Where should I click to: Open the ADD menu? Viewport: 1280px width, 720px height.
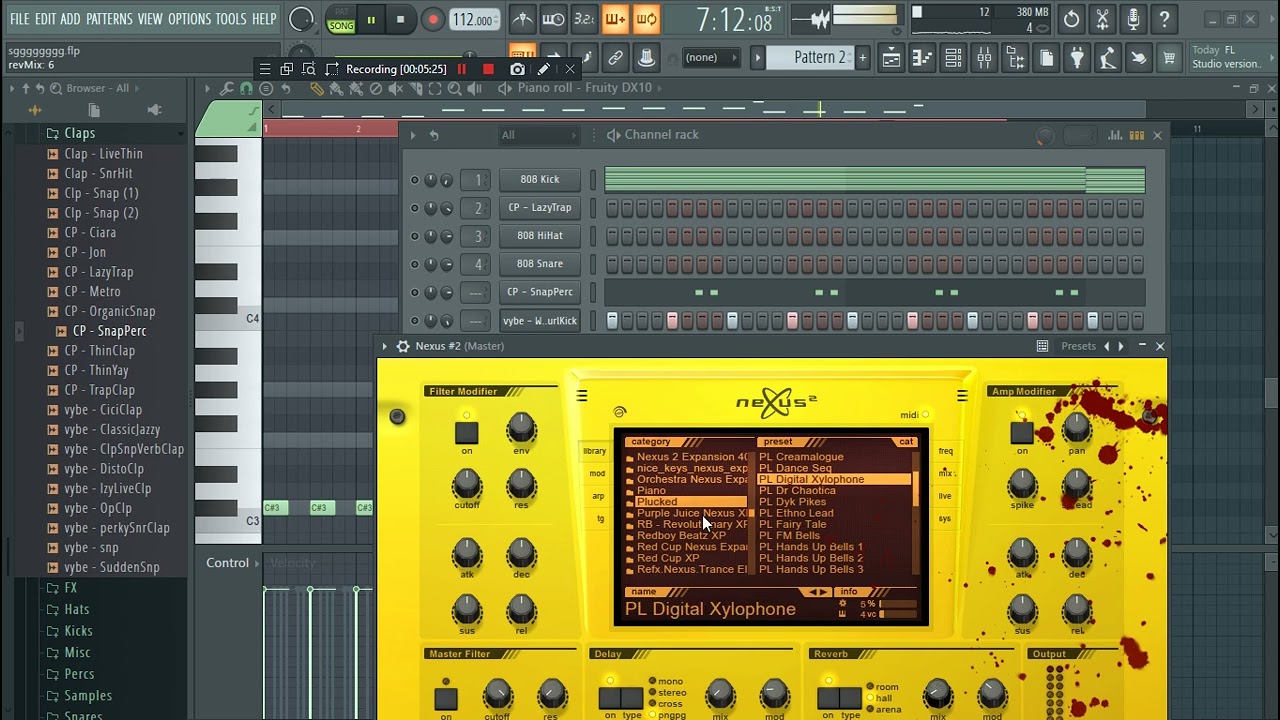[70, 19]
